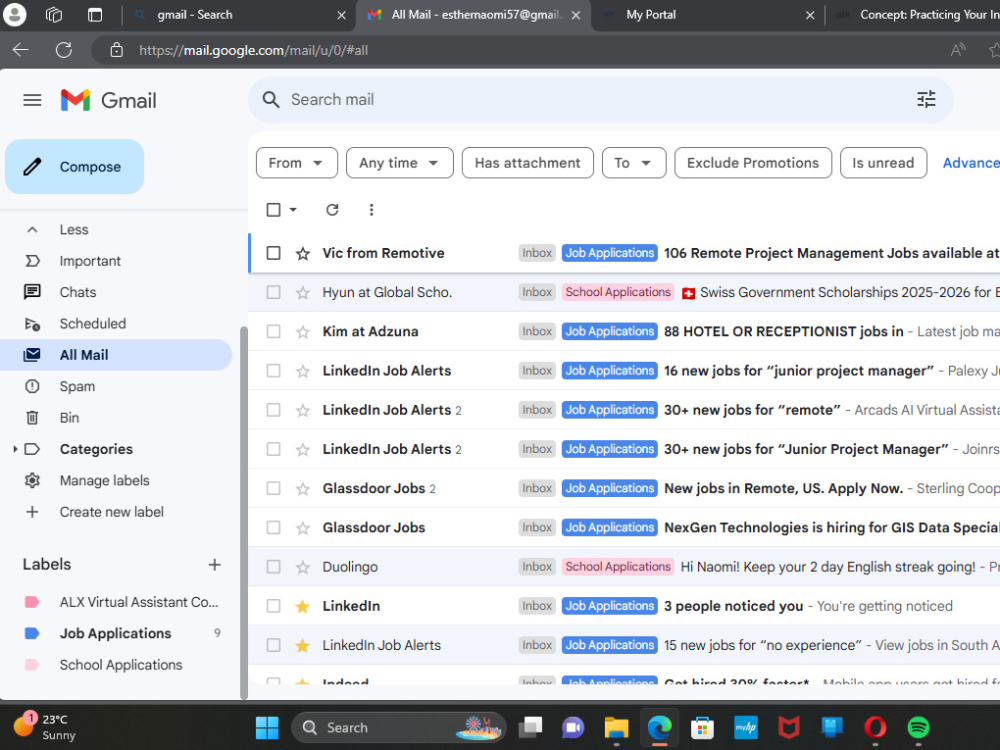Click light pink School Applications color tag

click(x=32, y=665)
